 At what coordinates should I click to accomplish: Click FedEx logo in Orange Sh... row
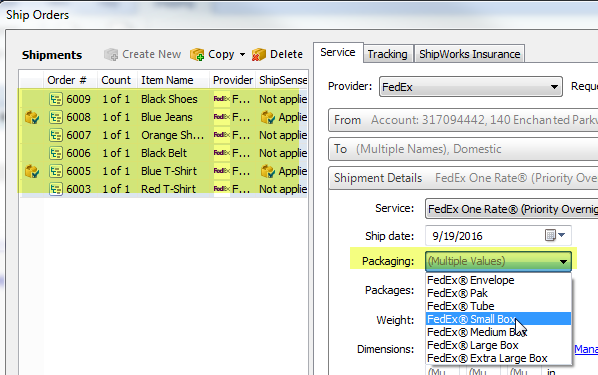(x=222, y=135)
